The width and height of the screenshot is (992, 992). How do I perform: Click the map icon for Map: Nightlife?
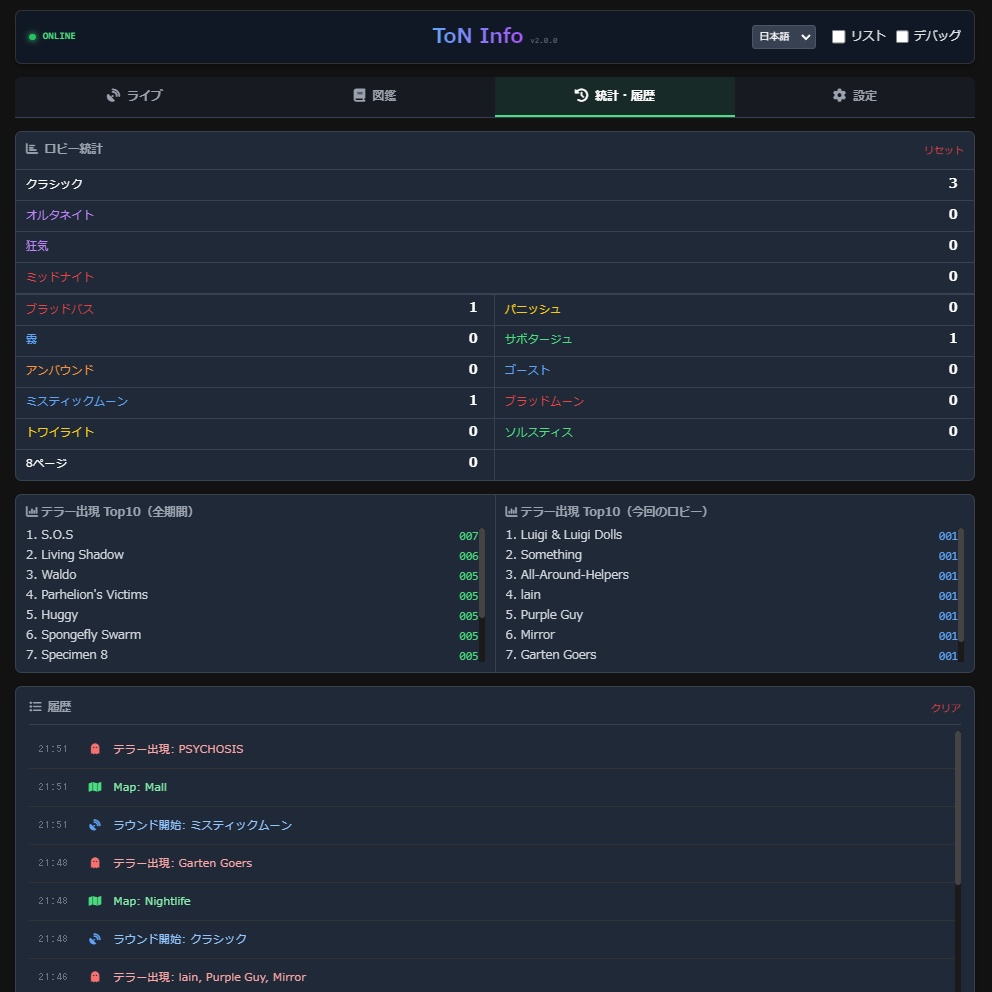(x=95, y=901)
